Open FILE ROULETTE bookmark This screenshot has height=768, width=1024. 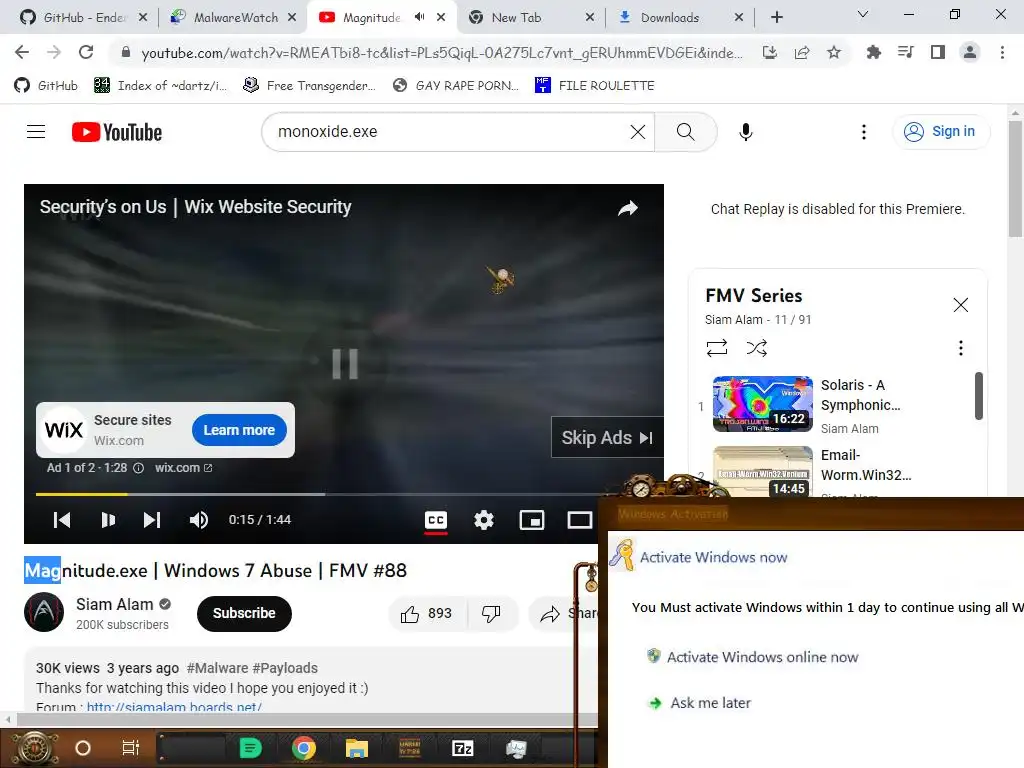click(x=594, y=86)
